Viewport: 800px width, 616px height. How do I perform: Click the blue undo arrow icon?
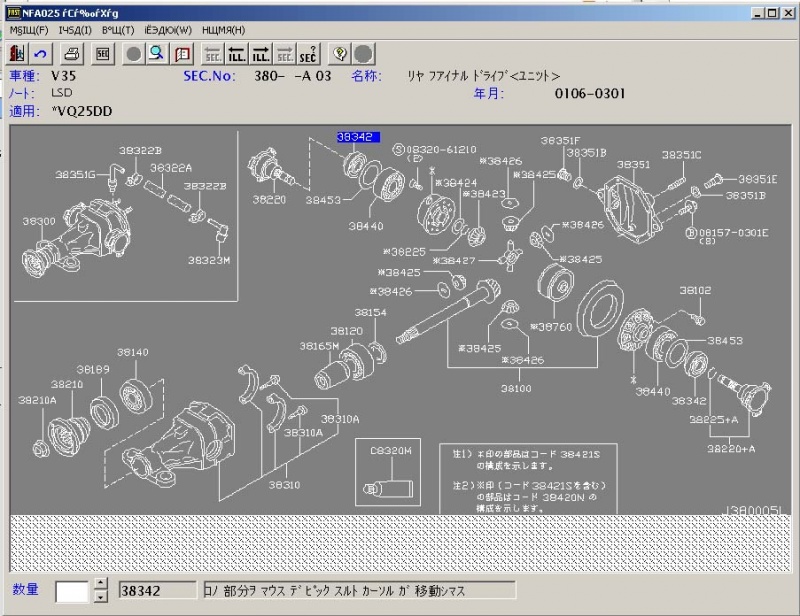click(x=41, y=53)
